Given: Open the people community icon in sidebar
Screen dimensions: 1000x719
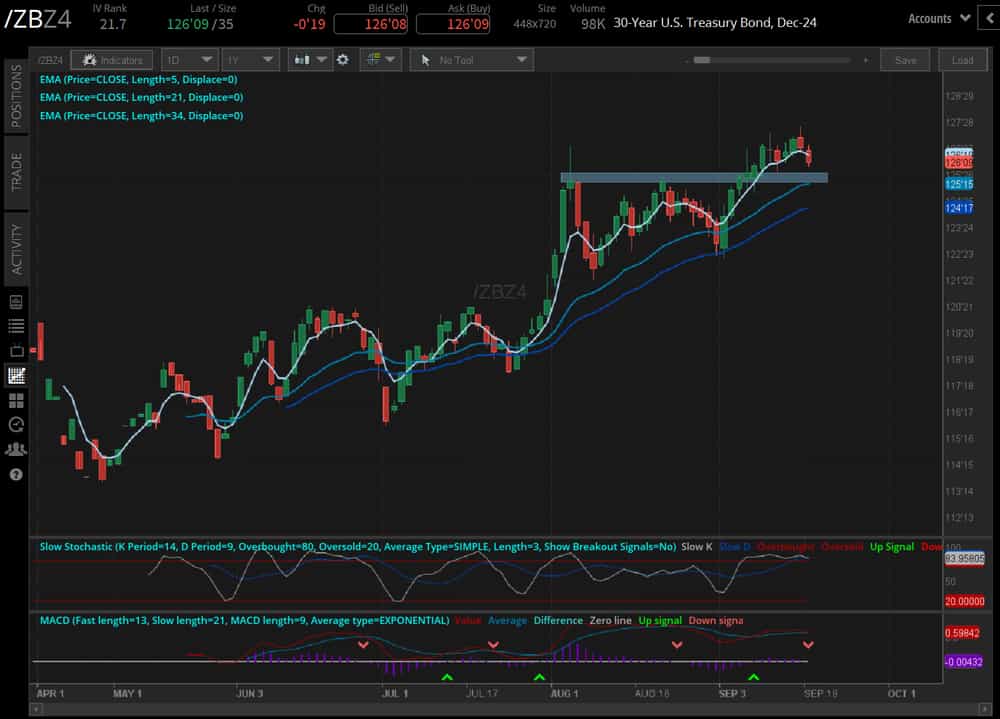Looking at the screenshot, I should click(16, 450).
